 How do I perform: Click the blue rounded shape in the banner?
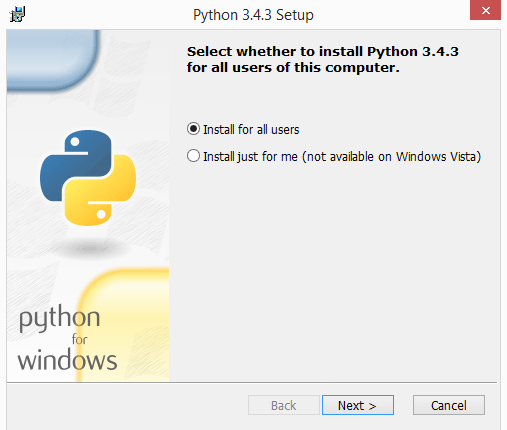click(x=53, y=60)
